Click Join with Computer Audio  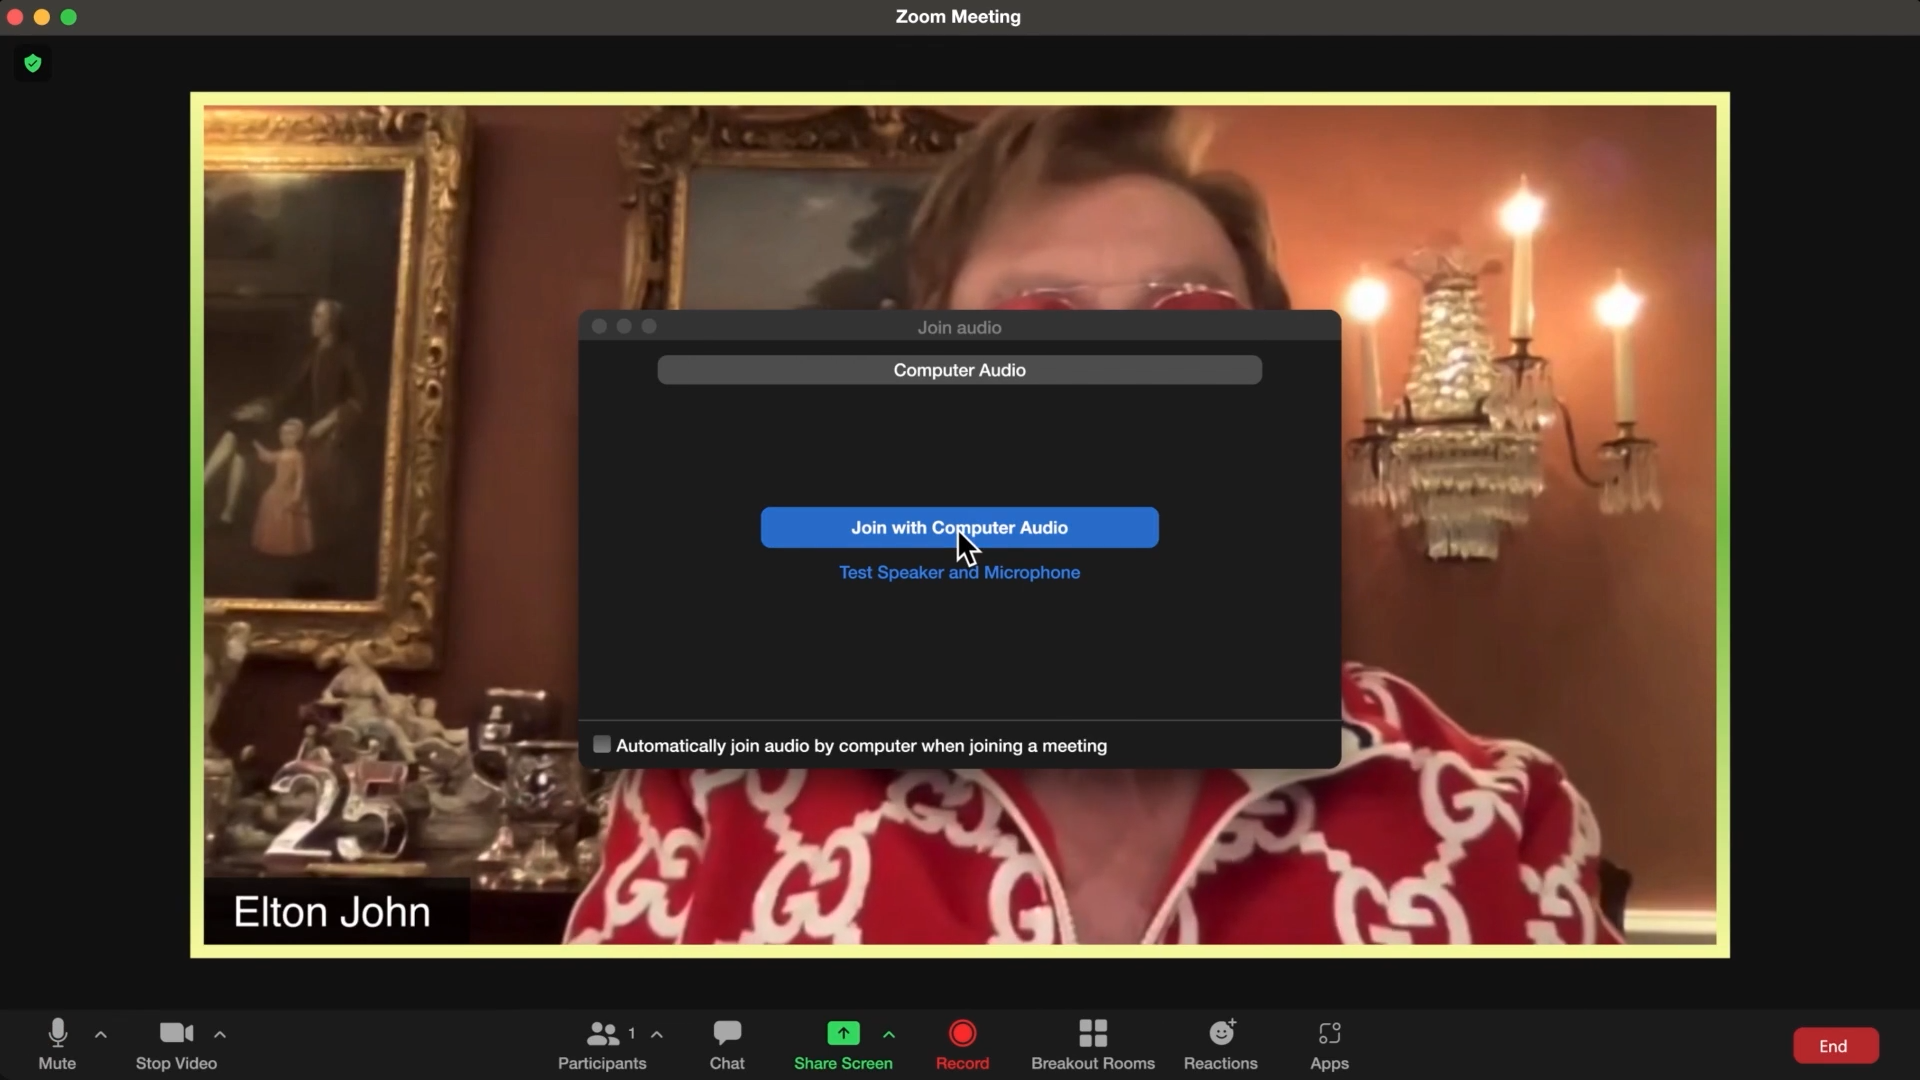pos(959,527)
